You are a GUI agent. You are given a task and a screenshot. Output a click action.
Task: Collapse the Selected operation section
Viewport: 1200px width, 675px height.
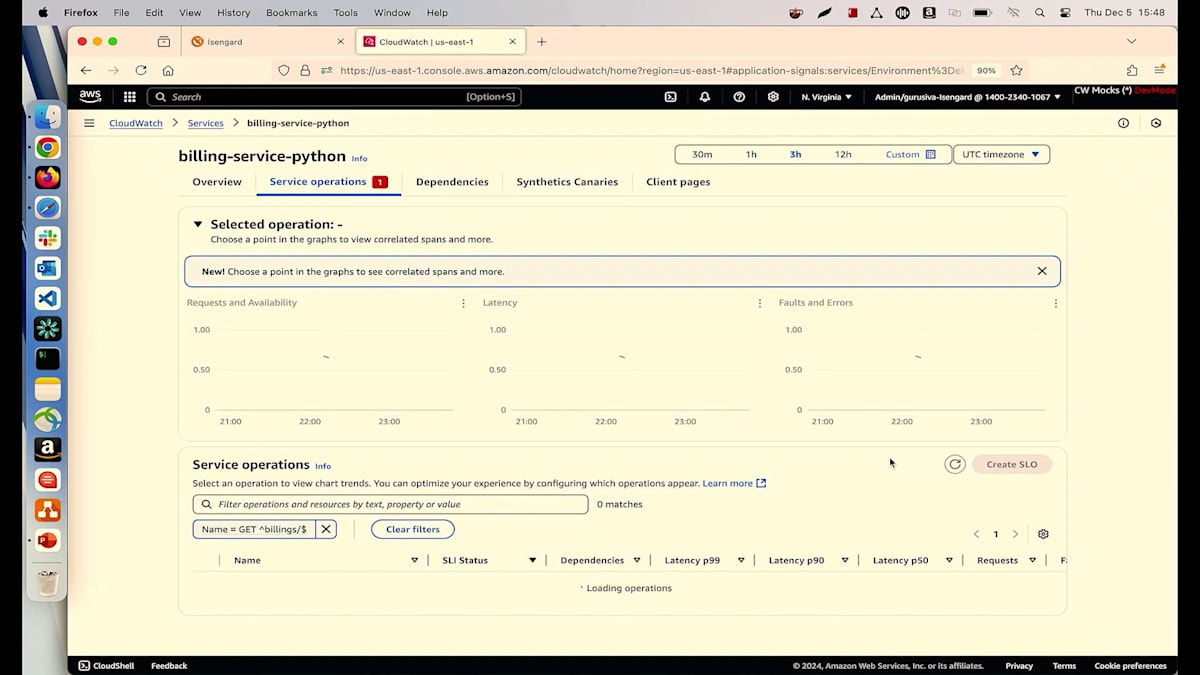point(198,224)
